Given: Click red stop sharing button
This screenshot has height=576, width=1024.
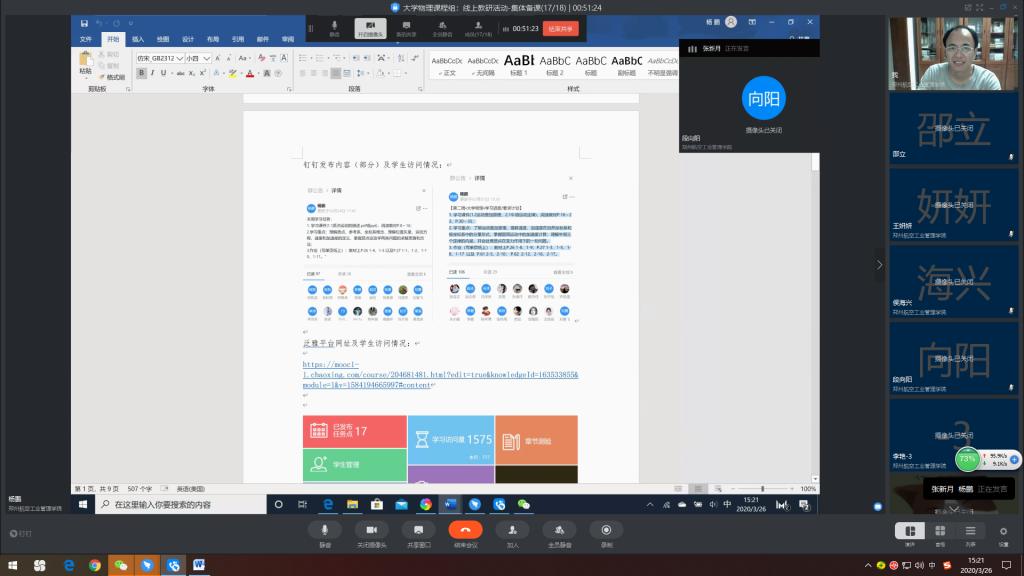Looking at the screenshot, I should pyautogui.click(x=561, y=29).
